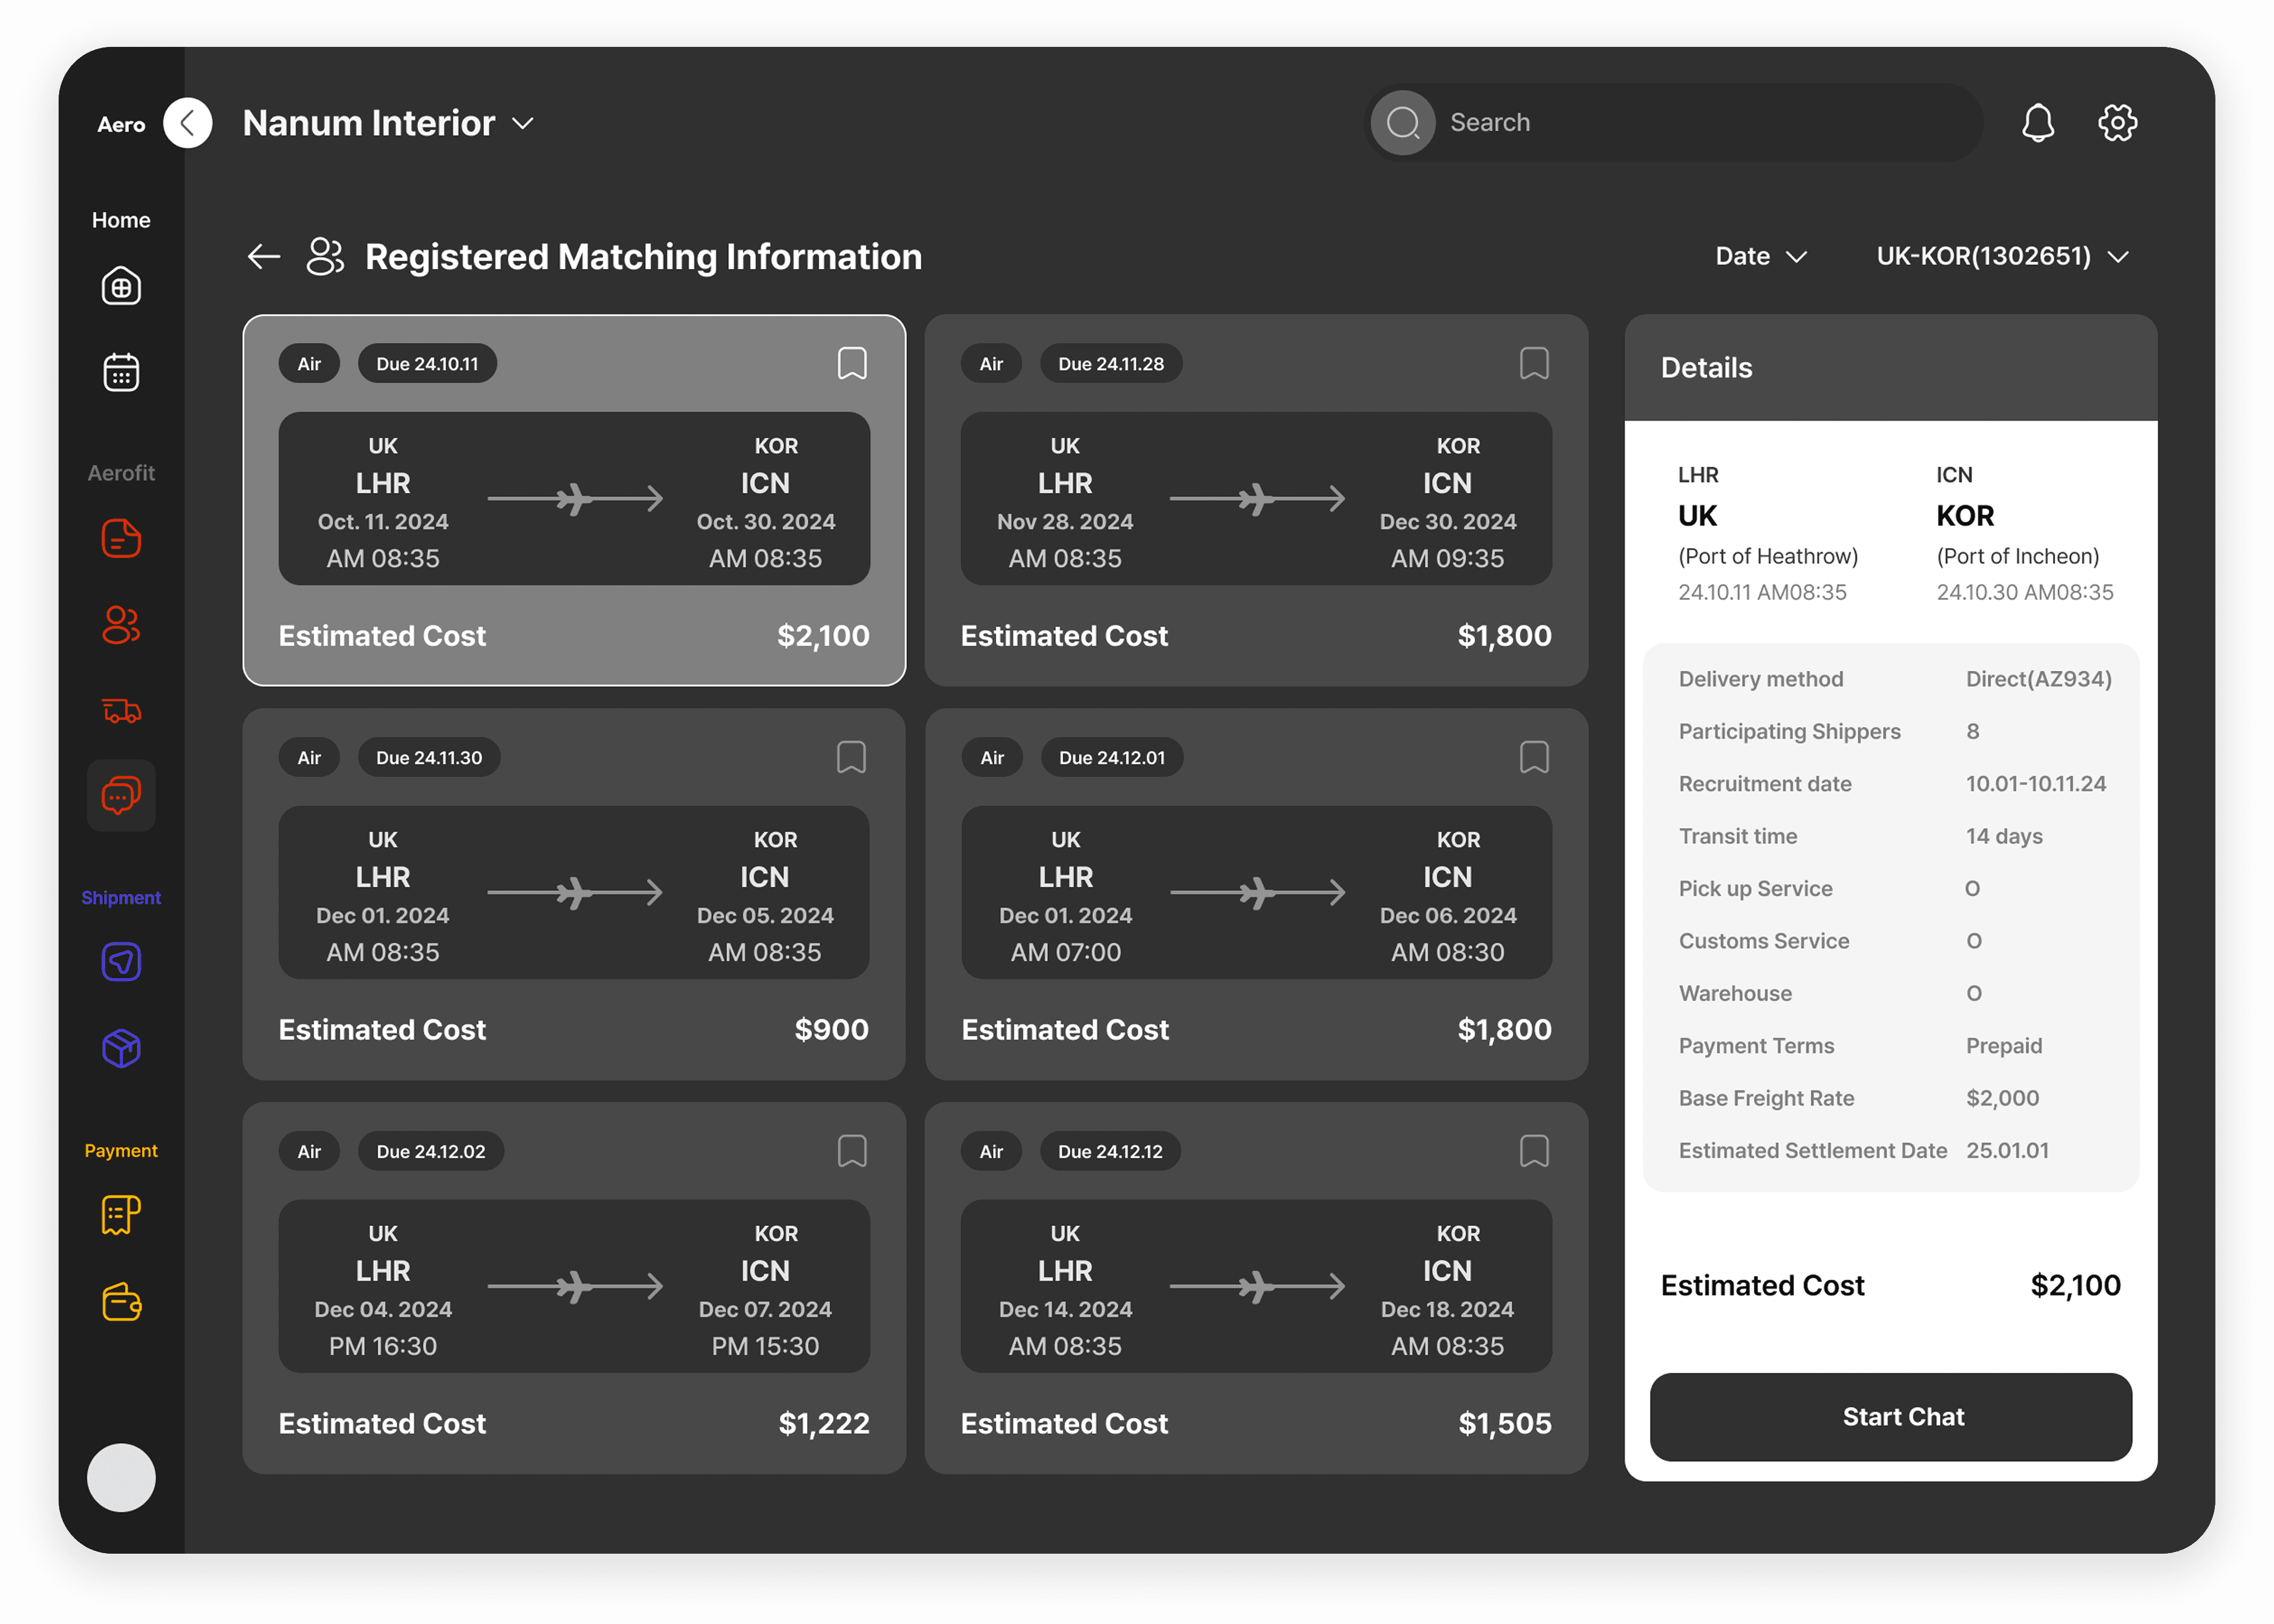Open the calendar icon in sidebar
The image size is (2274, 1624).
(x=121, y=373)
